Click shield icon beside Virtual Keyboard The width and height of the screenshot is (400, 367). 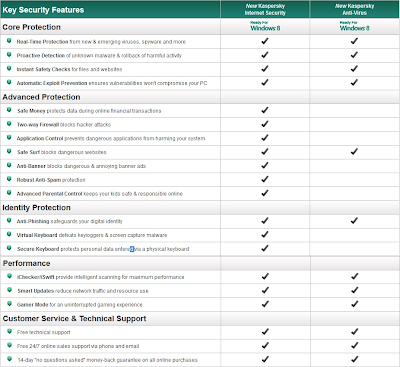coord(9,235)
